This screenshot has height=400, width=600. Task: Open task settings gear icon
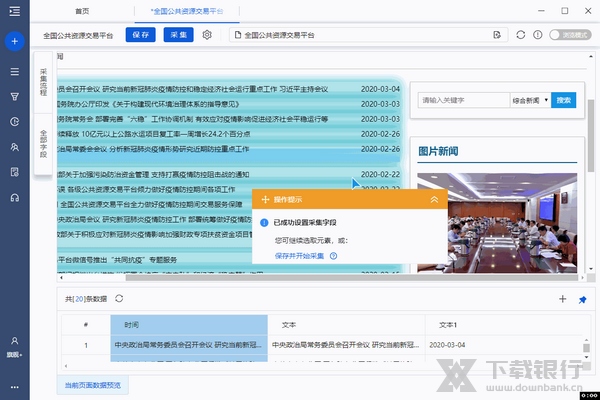point(207,35)
